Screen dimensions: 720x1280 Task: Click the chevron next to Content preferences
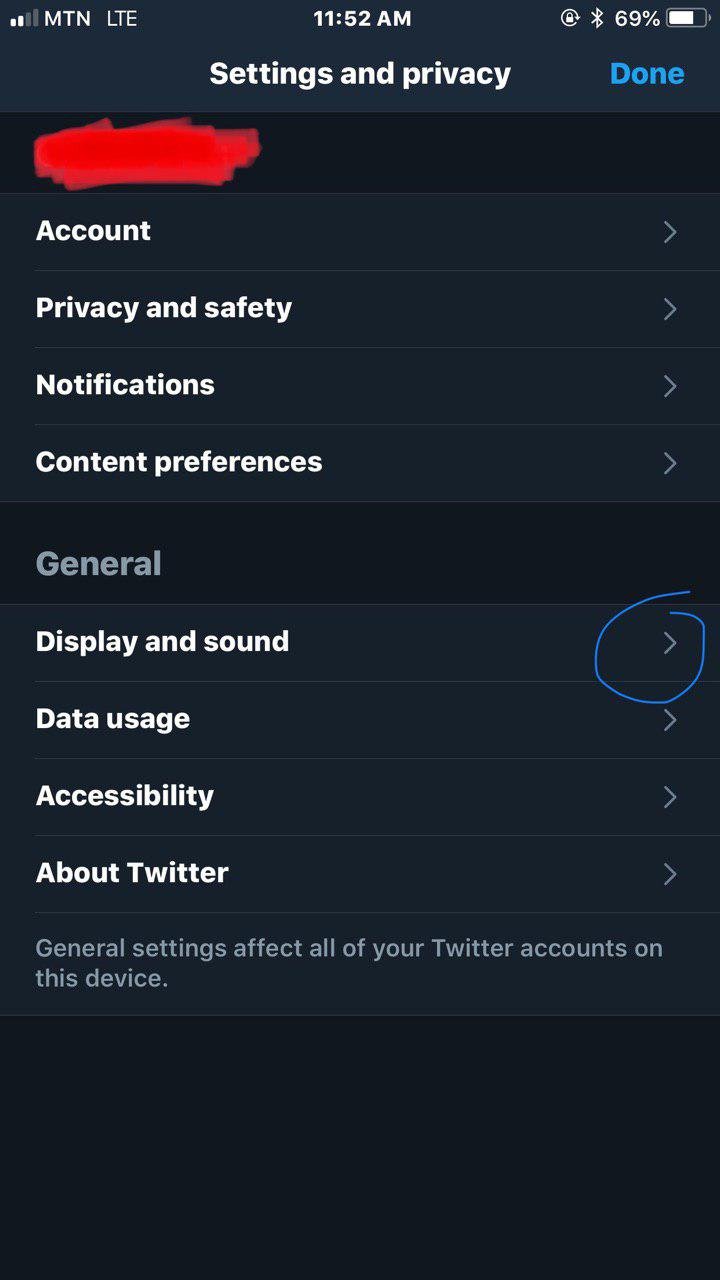click(670, 463)
